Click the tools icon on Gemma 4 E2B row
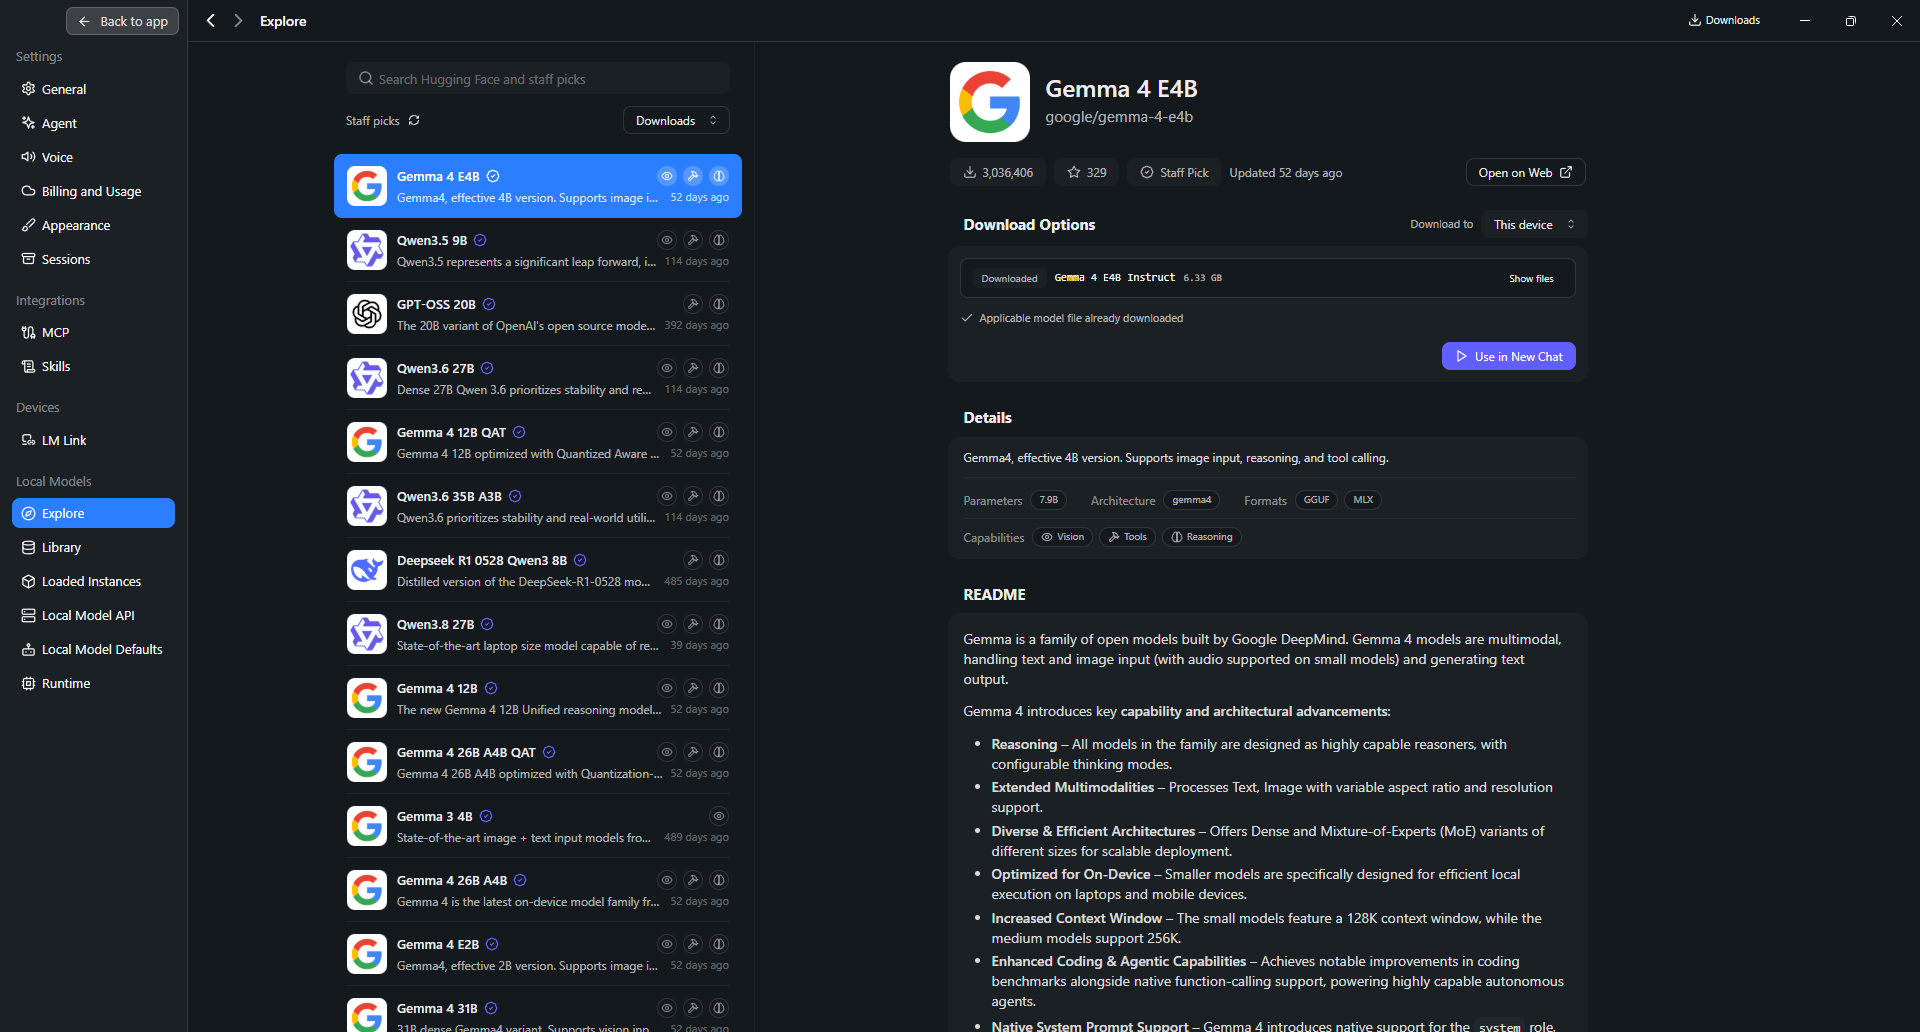The height and width of the screenshot is (1032, 1920). coord(693,944)
